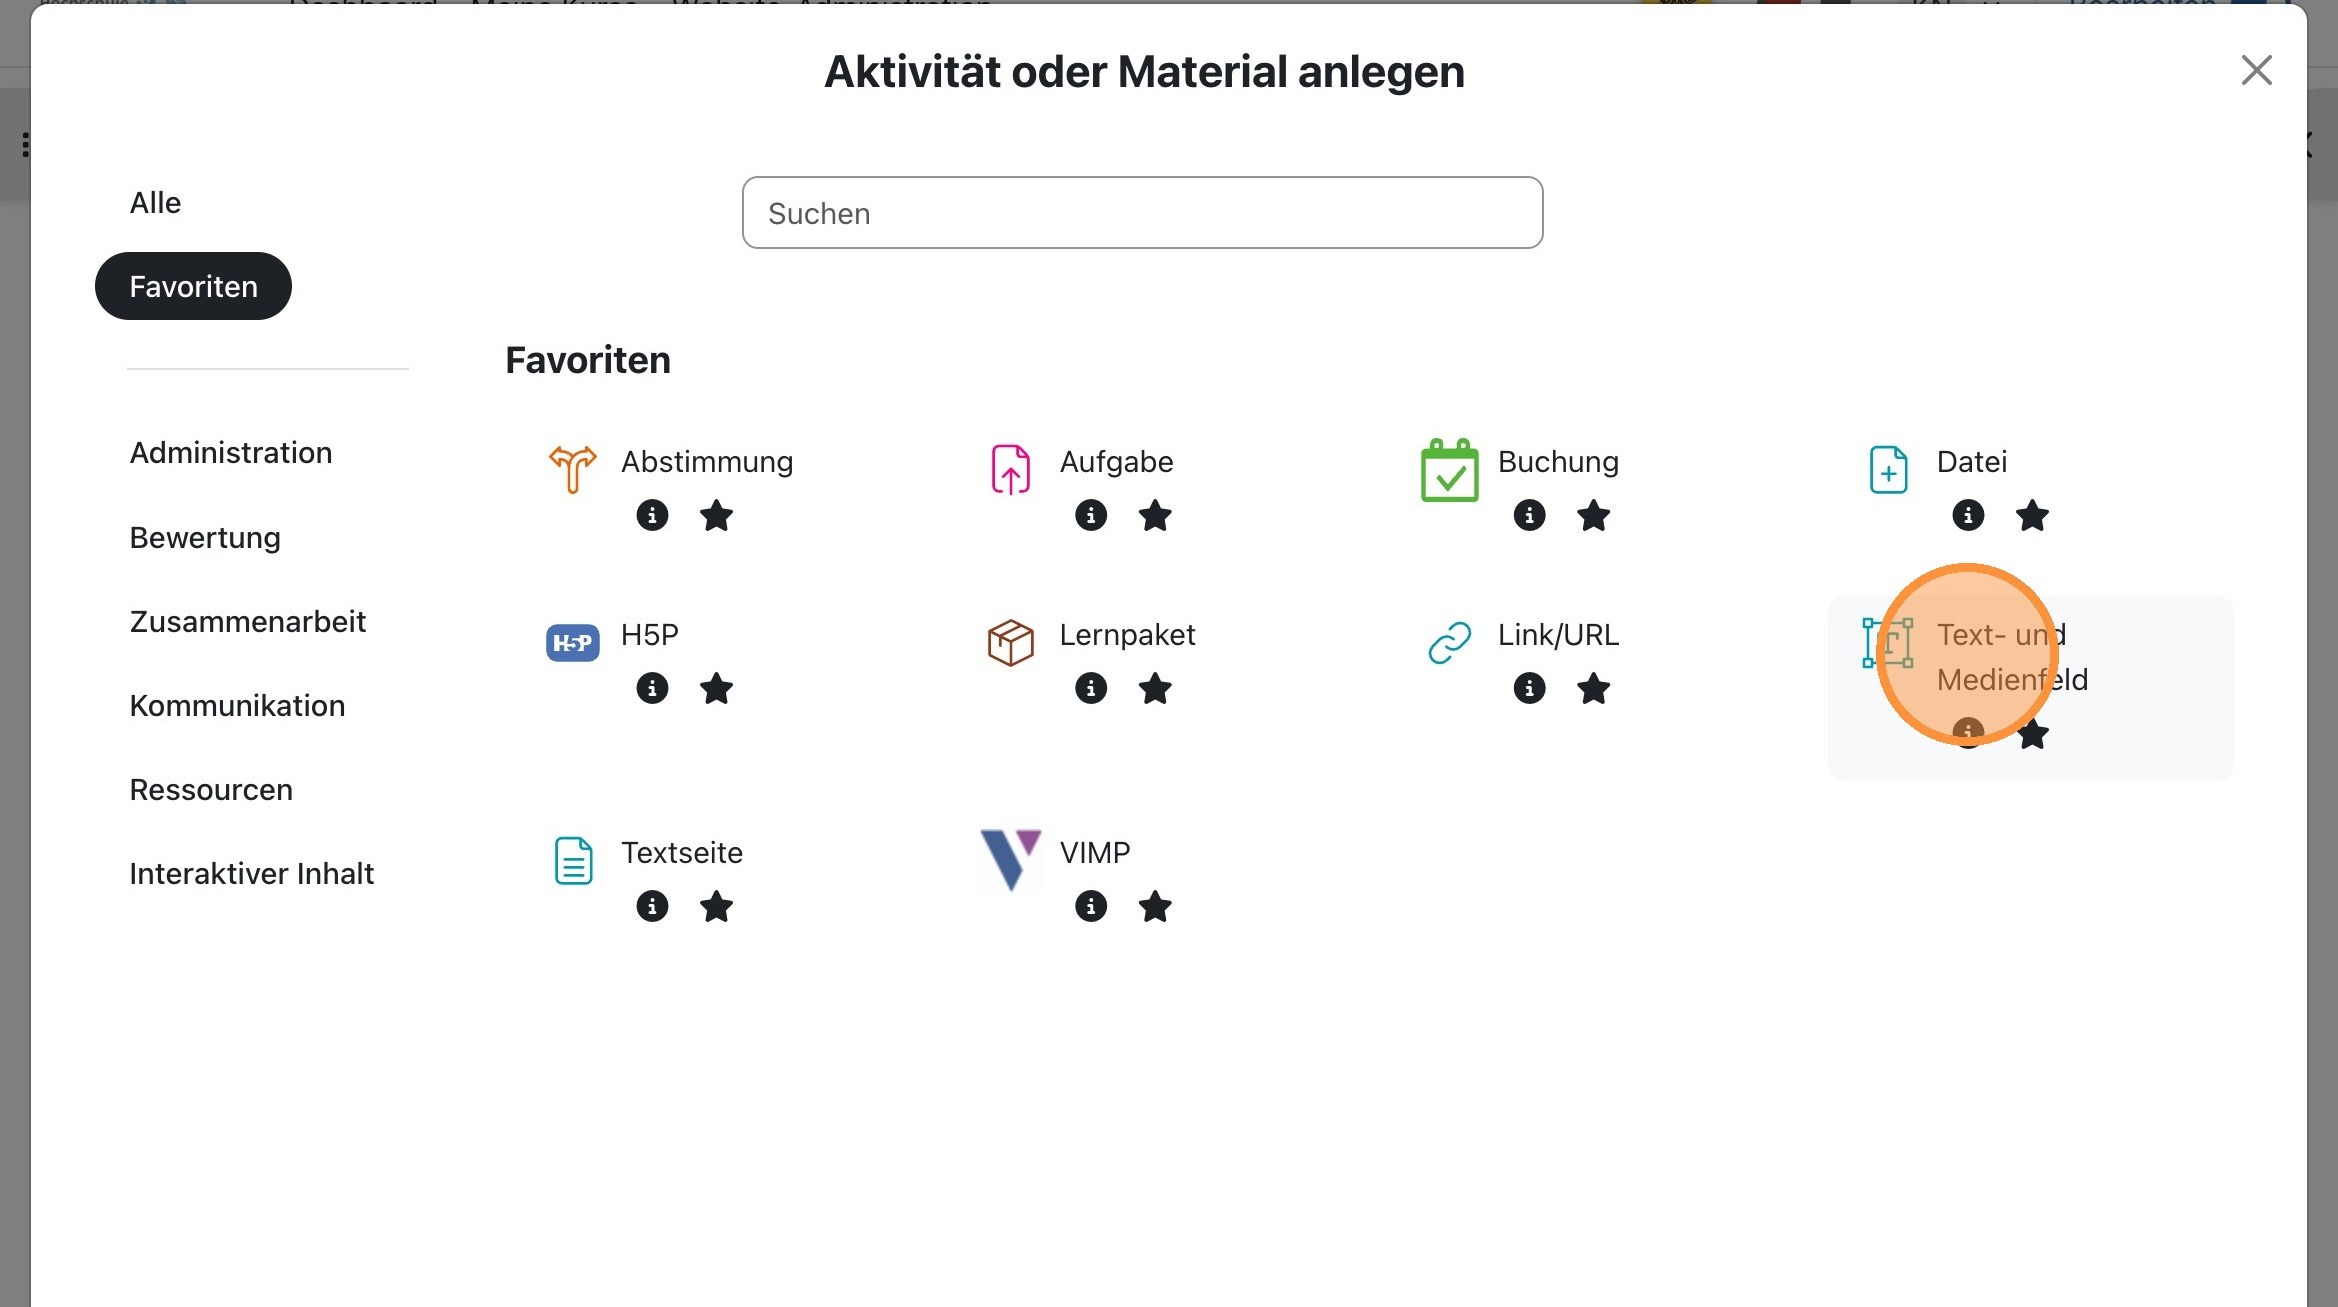Select the VIMP video icon
This screenshot has height=1307, width=2338.
pos(1010,860)
